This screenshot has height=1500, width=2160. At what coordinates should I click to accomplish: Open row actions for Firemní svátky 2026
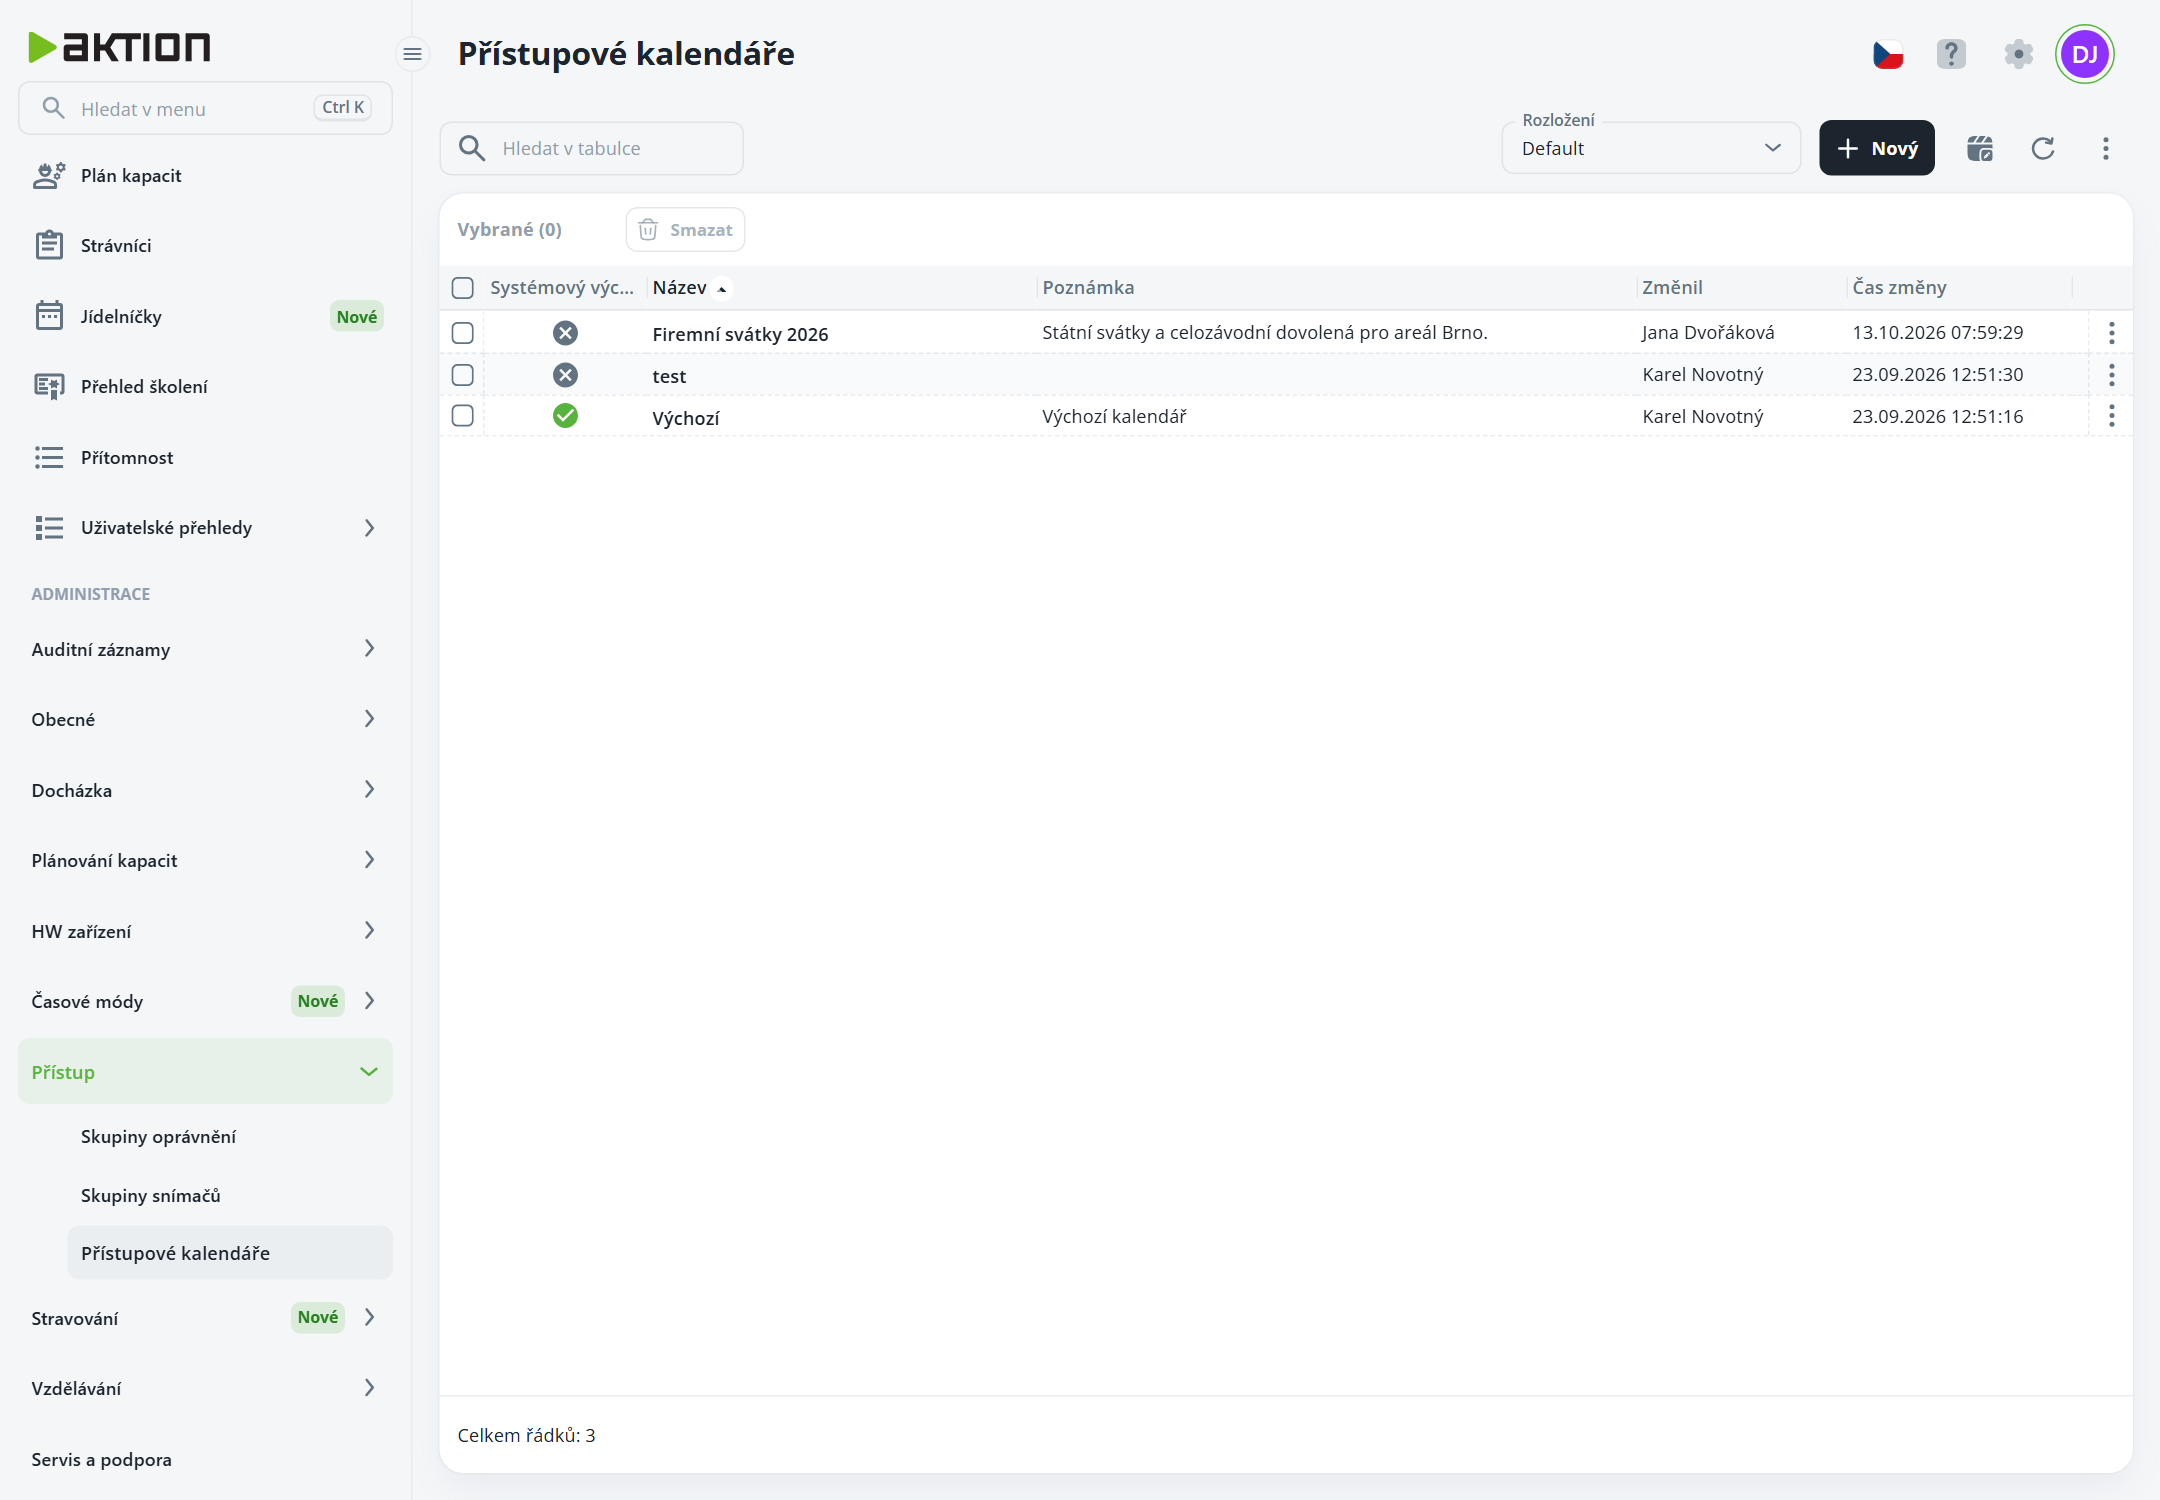point(2111,333)
